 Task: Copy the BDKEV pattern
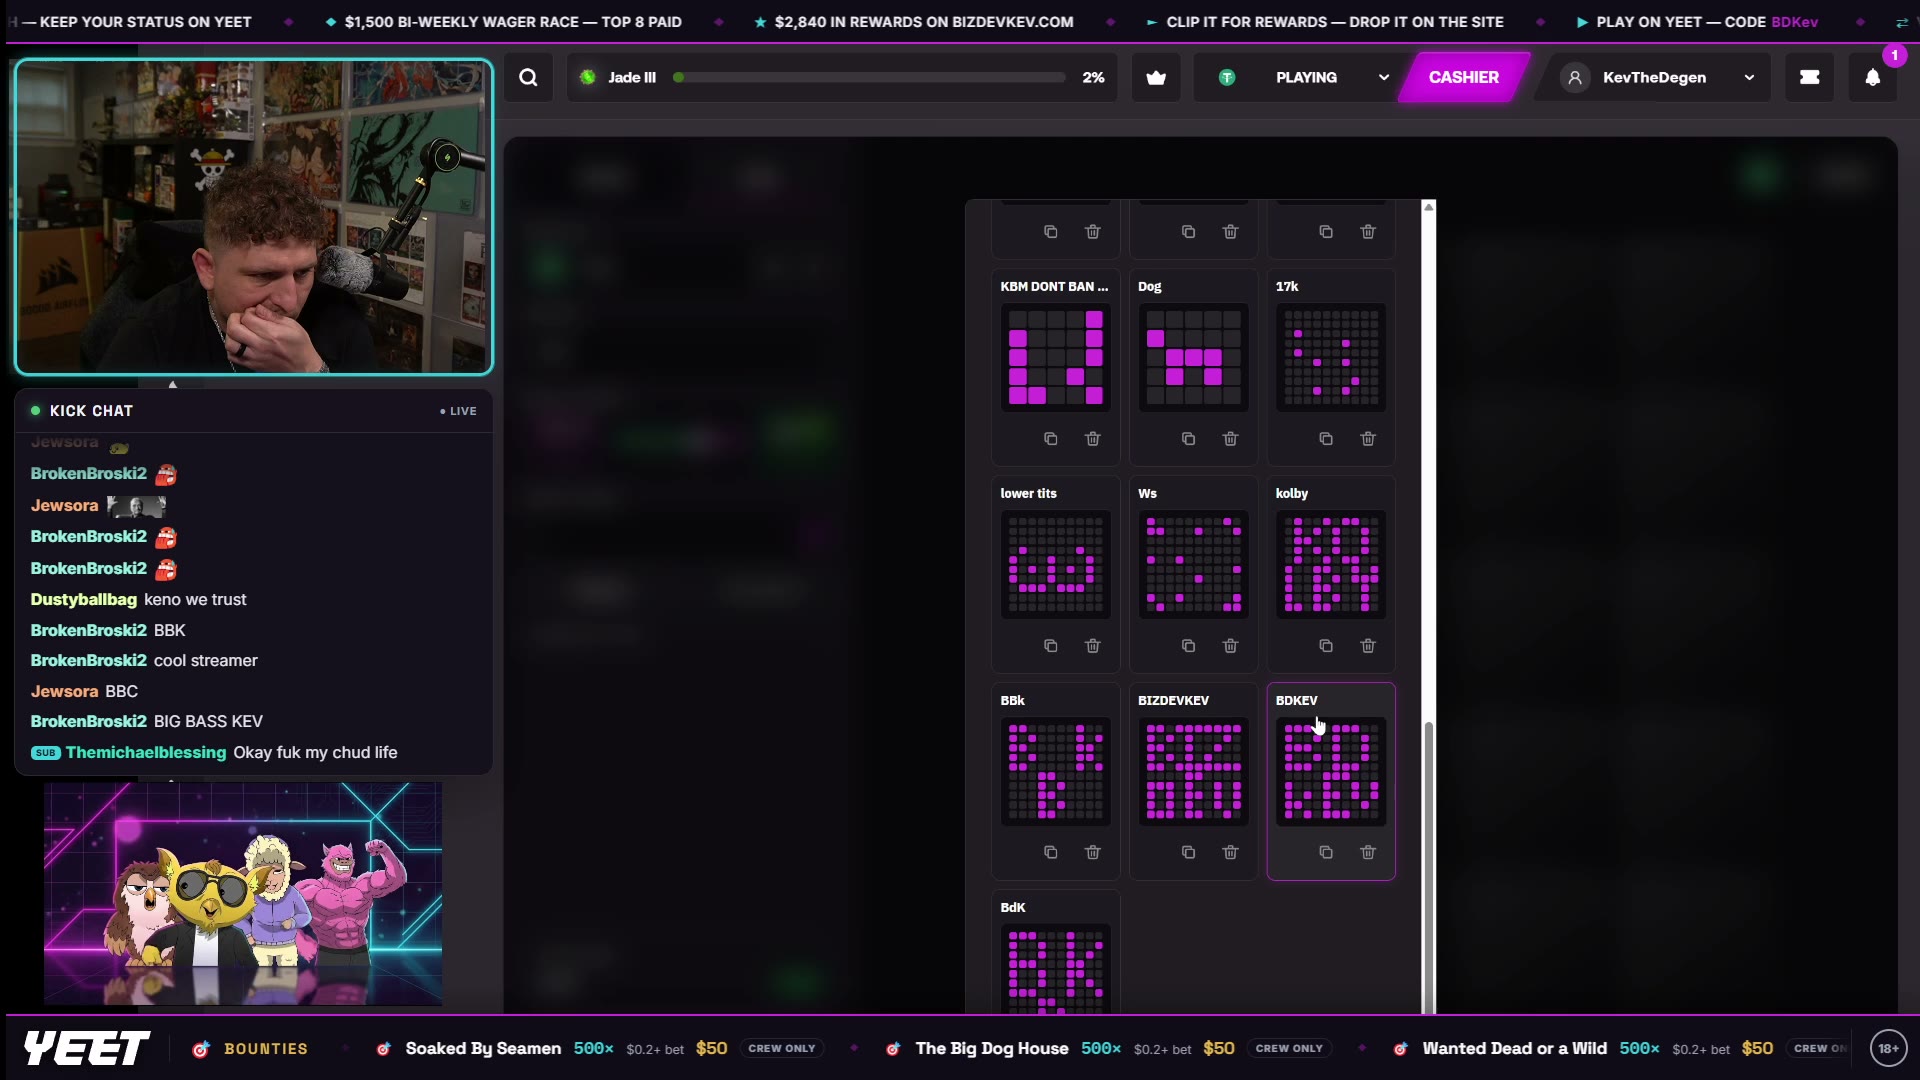click(x=1326, y=853)
